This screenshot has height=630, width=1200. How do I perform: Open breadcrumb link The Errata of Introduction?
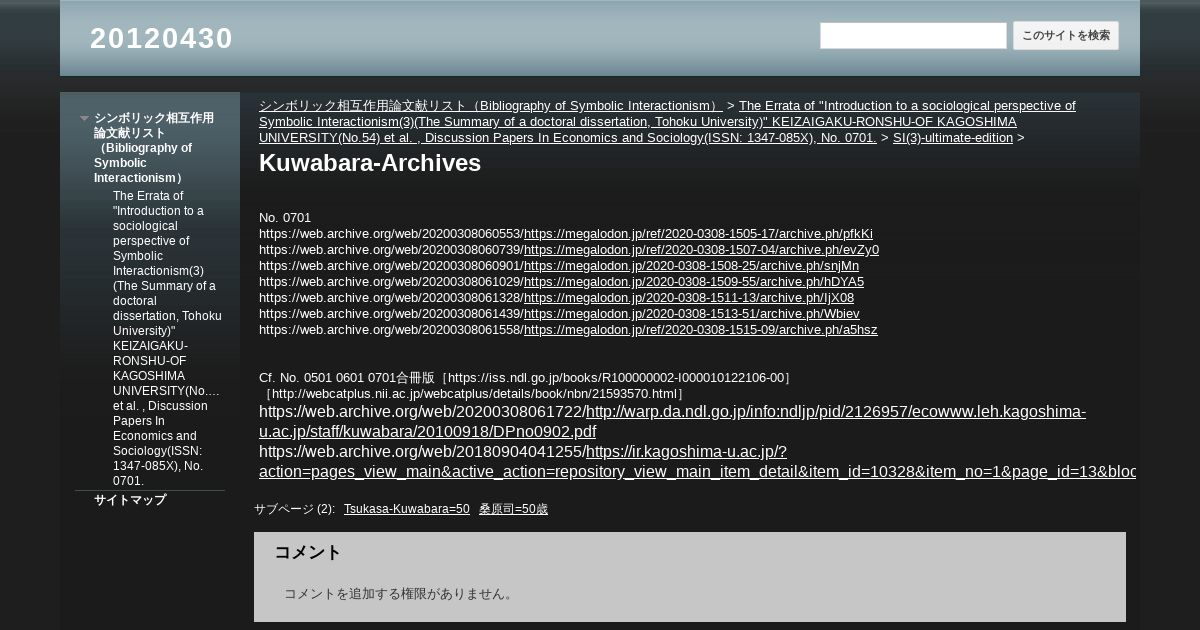pos(667,121)
